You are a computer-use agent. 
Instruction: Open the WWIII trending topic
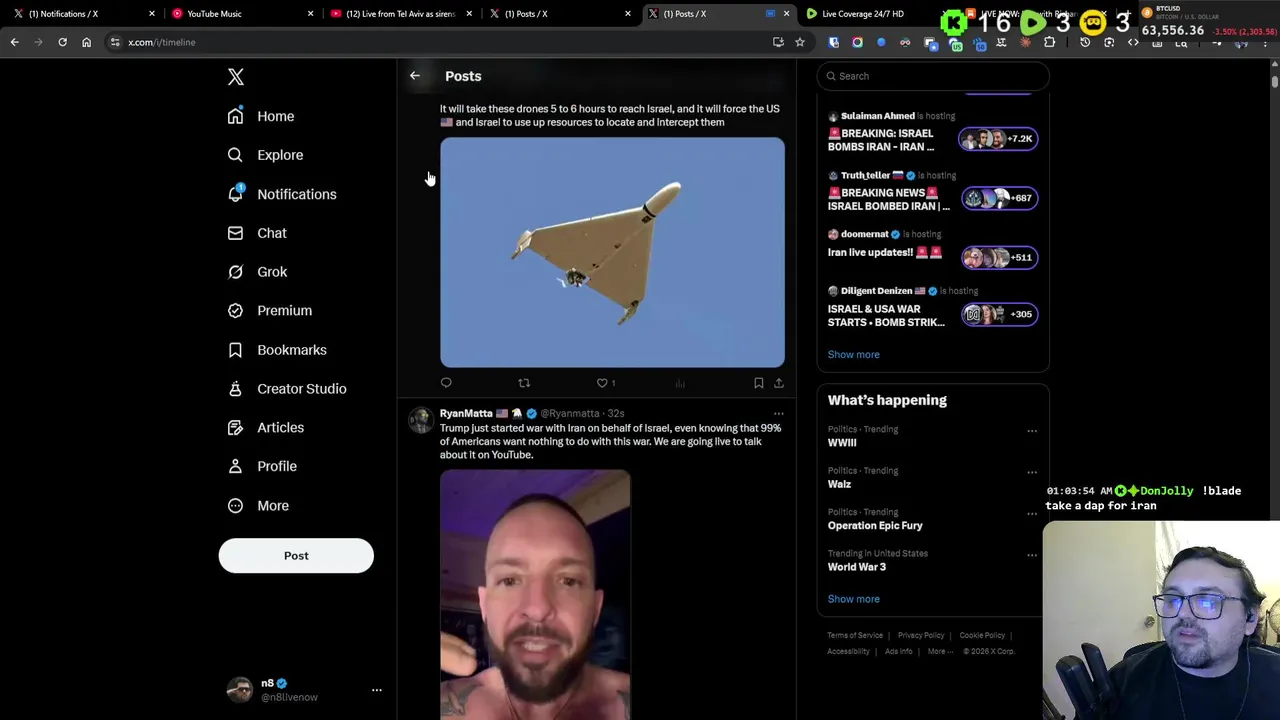point(842,442)
